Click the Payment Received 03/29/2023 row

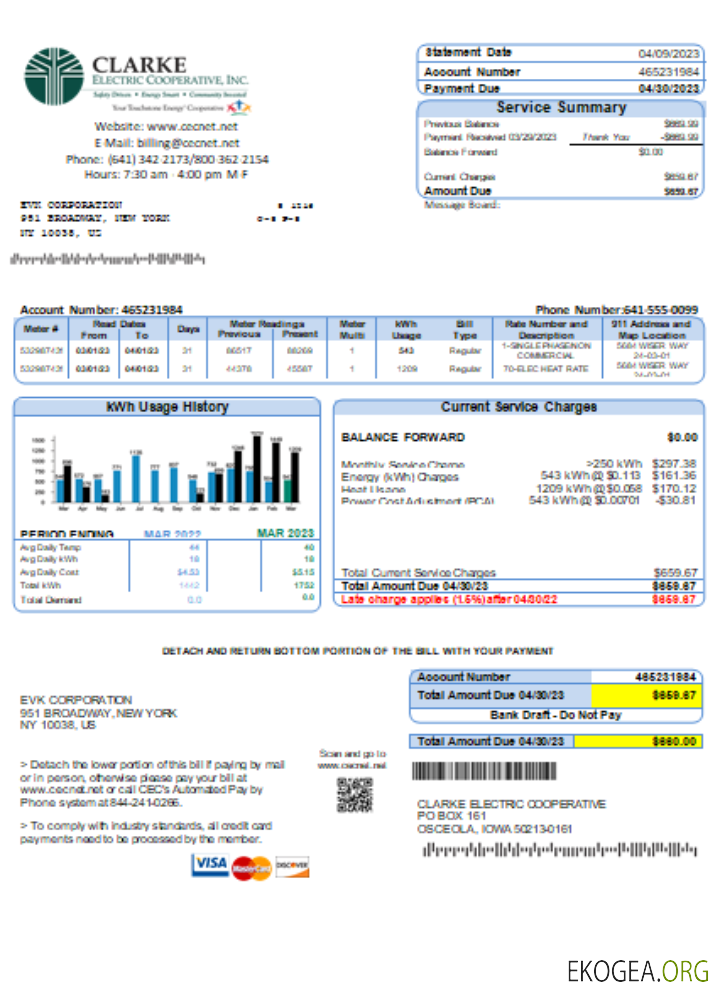tap(561, 137)
